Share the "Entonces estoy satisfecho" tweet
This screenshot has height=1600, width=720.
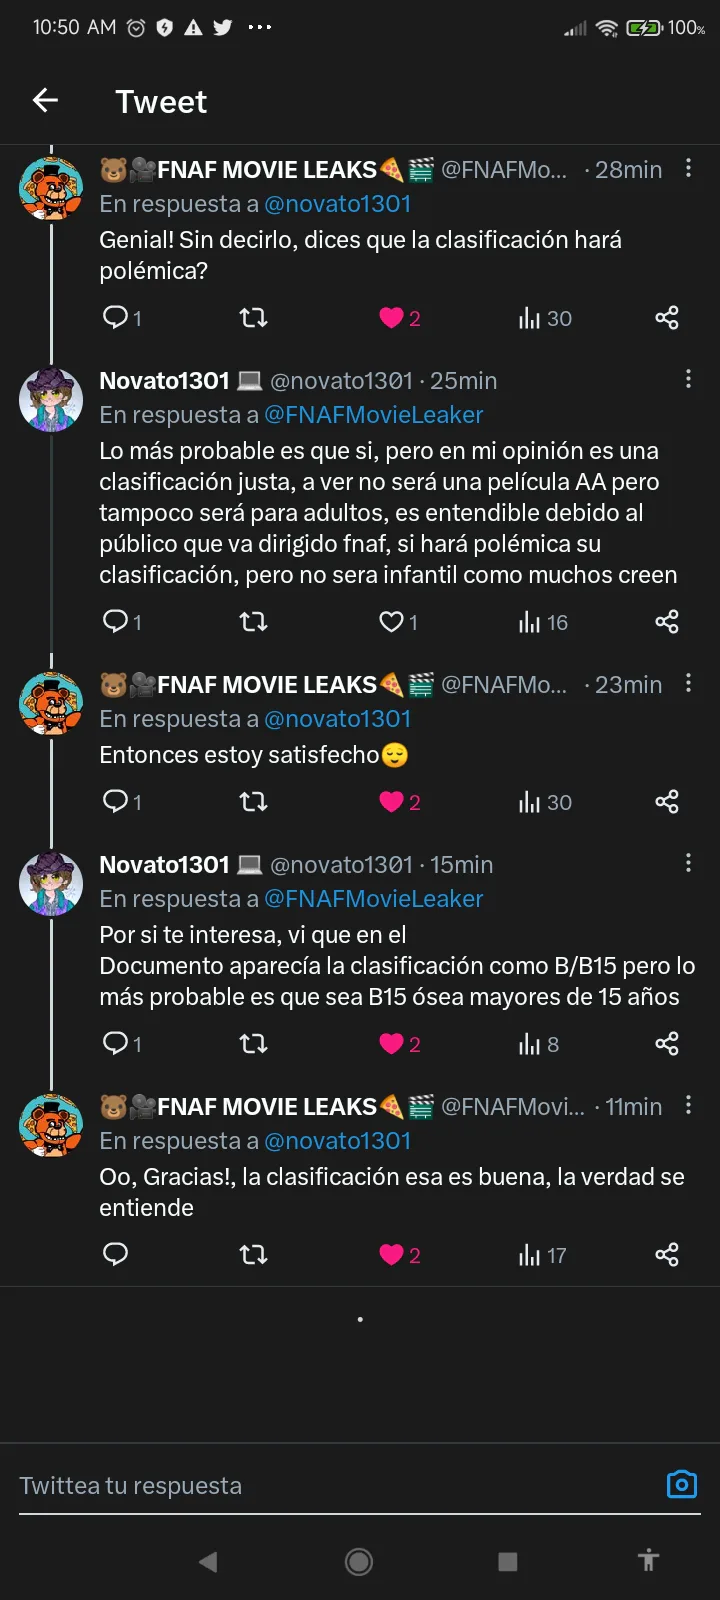pyautogui.click(x=667, y=802)
